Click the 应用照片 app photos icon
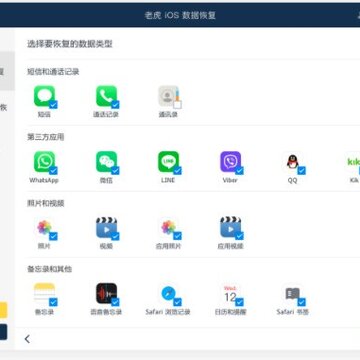Image resolution: width=360 pixels, height=360 pixels. (168, 227)
